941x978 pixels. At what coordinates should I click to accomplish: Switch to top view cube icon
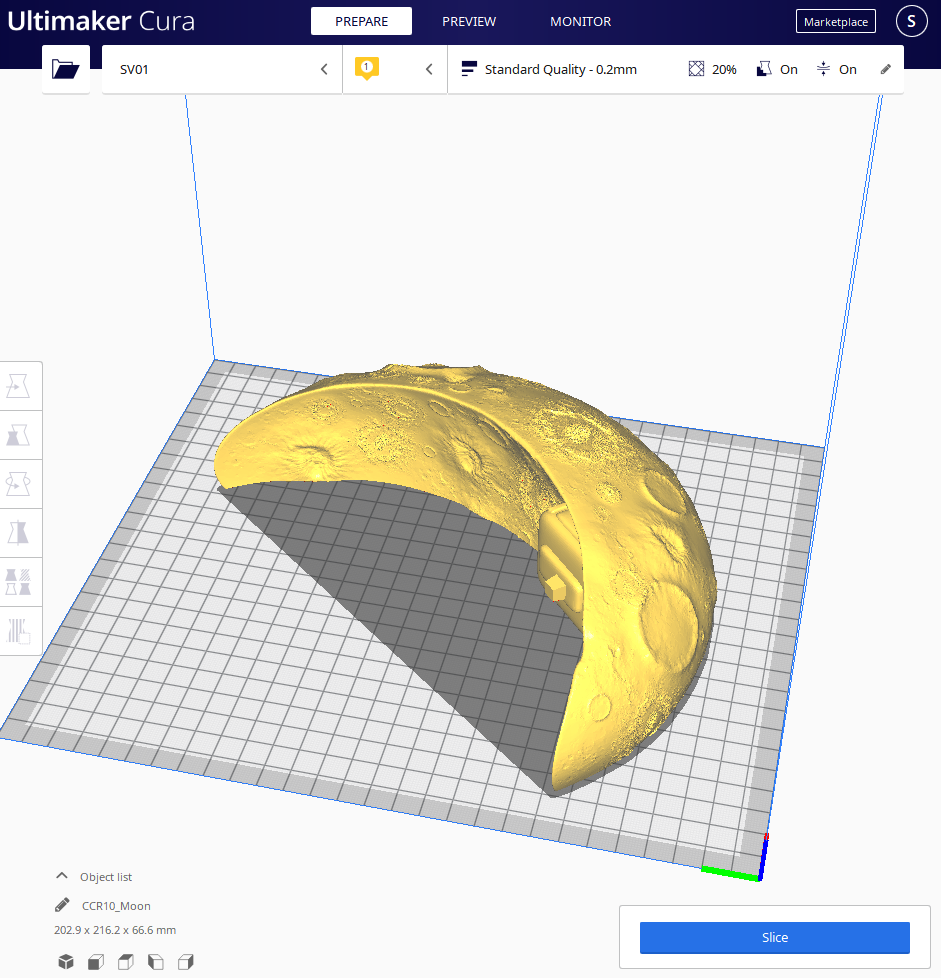click(125, 962)
